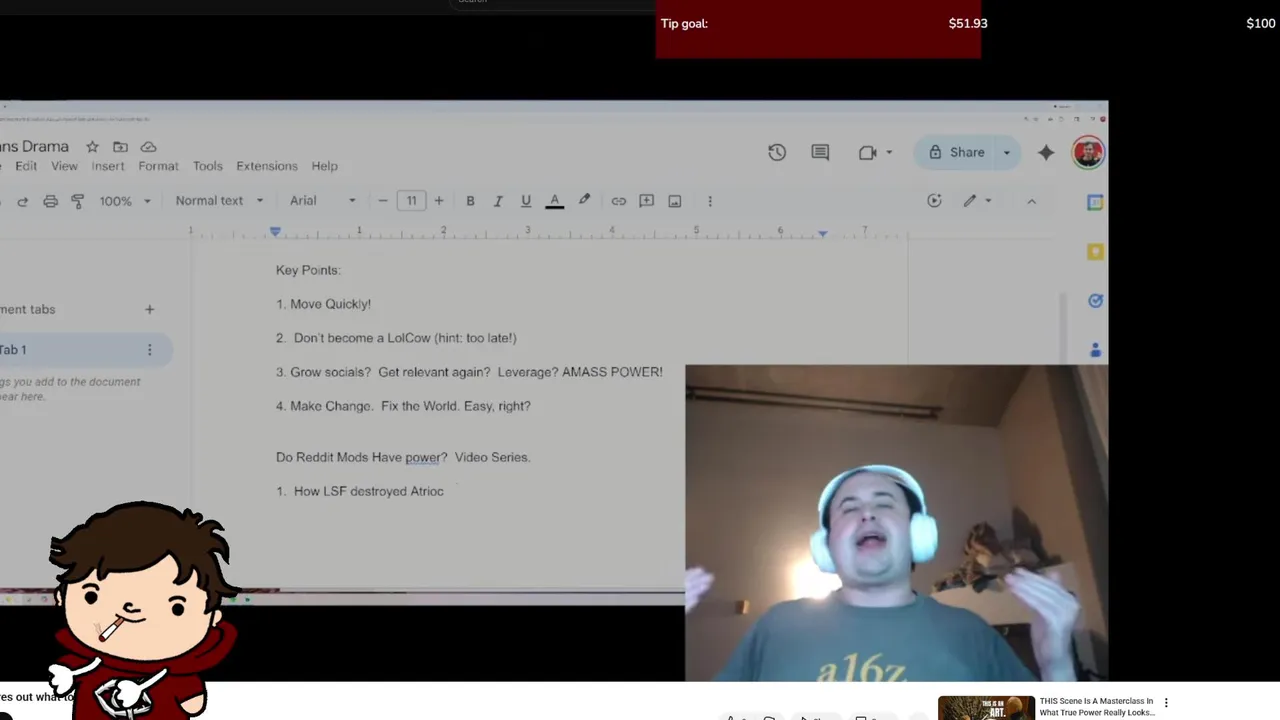Open the Share button dropdown arrow
The image size is (1280, 720).
coord(1006,152)
